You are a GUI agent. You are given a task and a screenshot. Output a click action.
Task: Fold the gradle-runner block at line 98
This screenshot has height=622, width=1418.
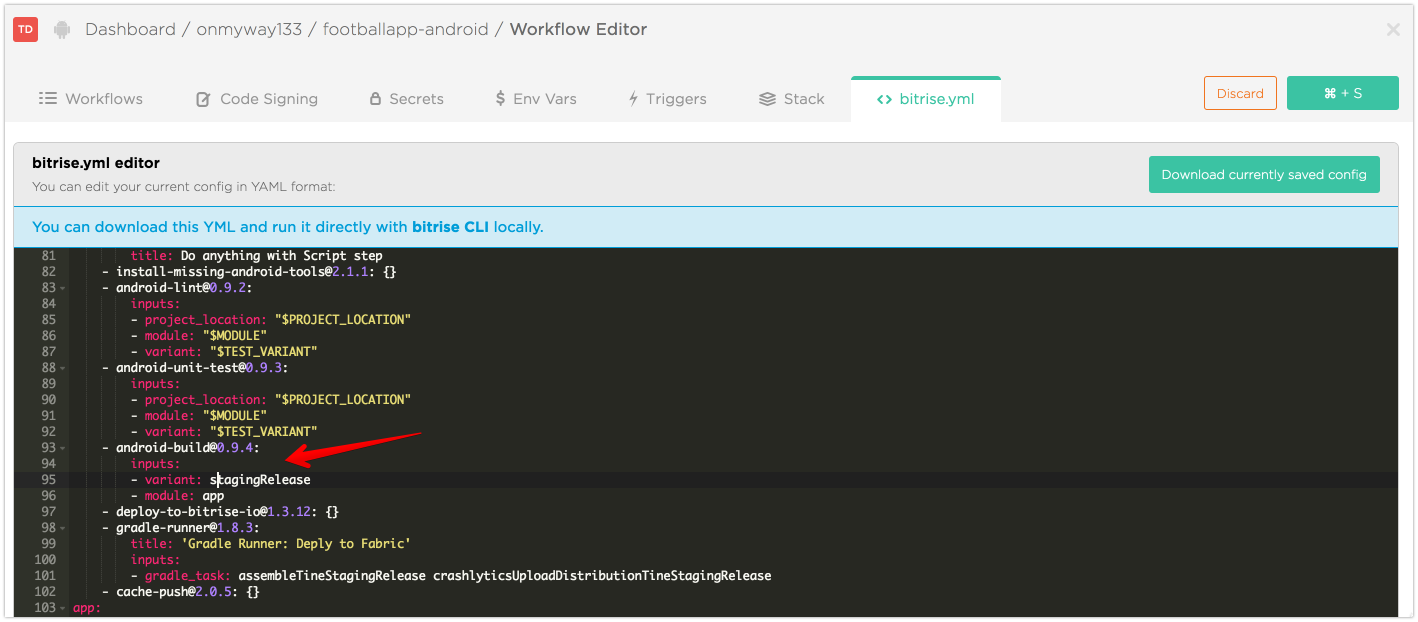[62, 528]
